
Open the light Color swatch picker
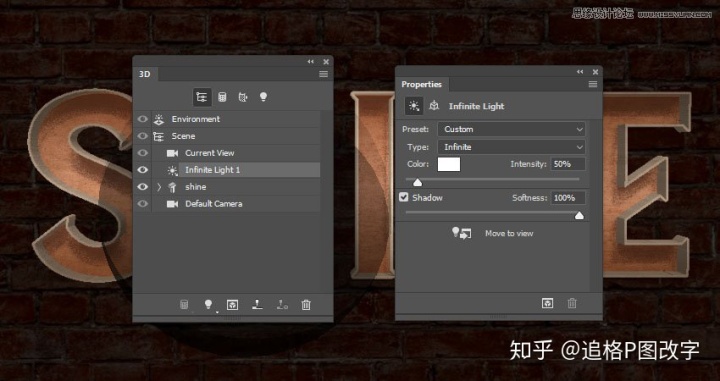449,164
